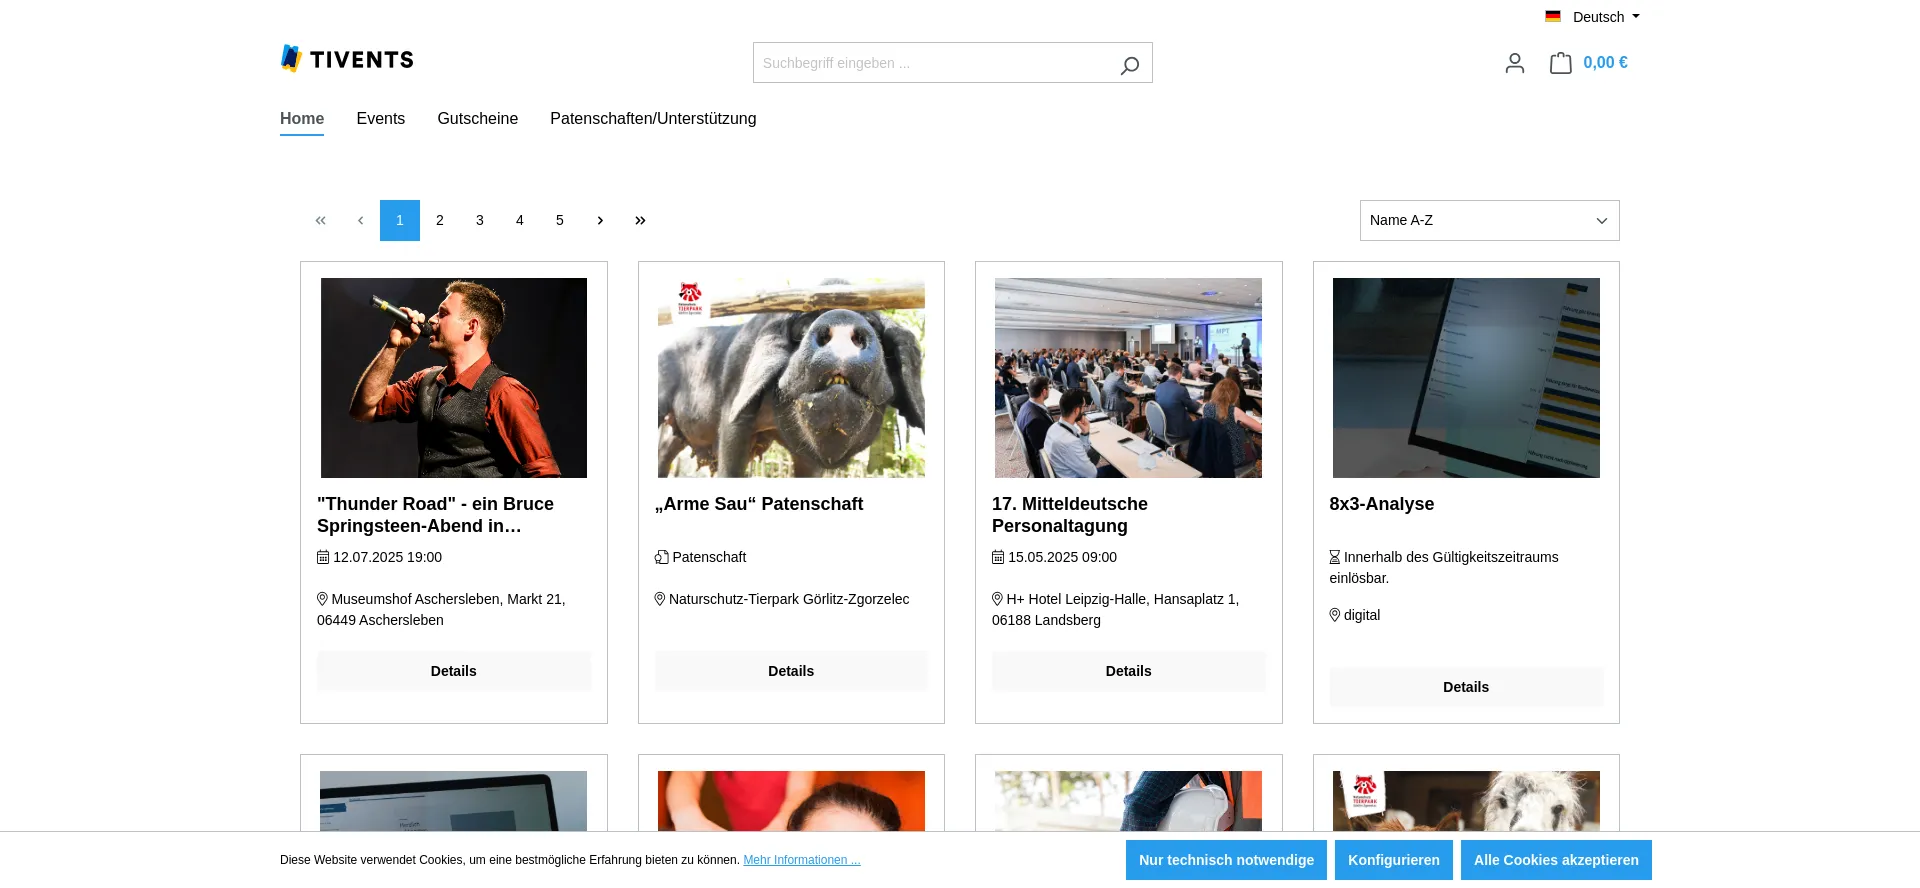1920x888 pixels.
Task: Jump to last page double-arrow
Action: 640,220
